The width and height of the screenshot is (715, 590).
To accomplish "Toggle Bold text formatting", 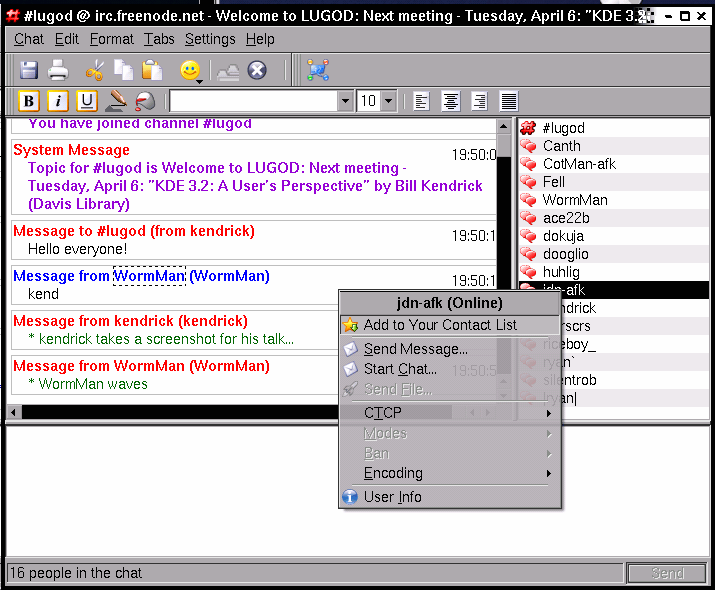I will [x=29, y=101].
